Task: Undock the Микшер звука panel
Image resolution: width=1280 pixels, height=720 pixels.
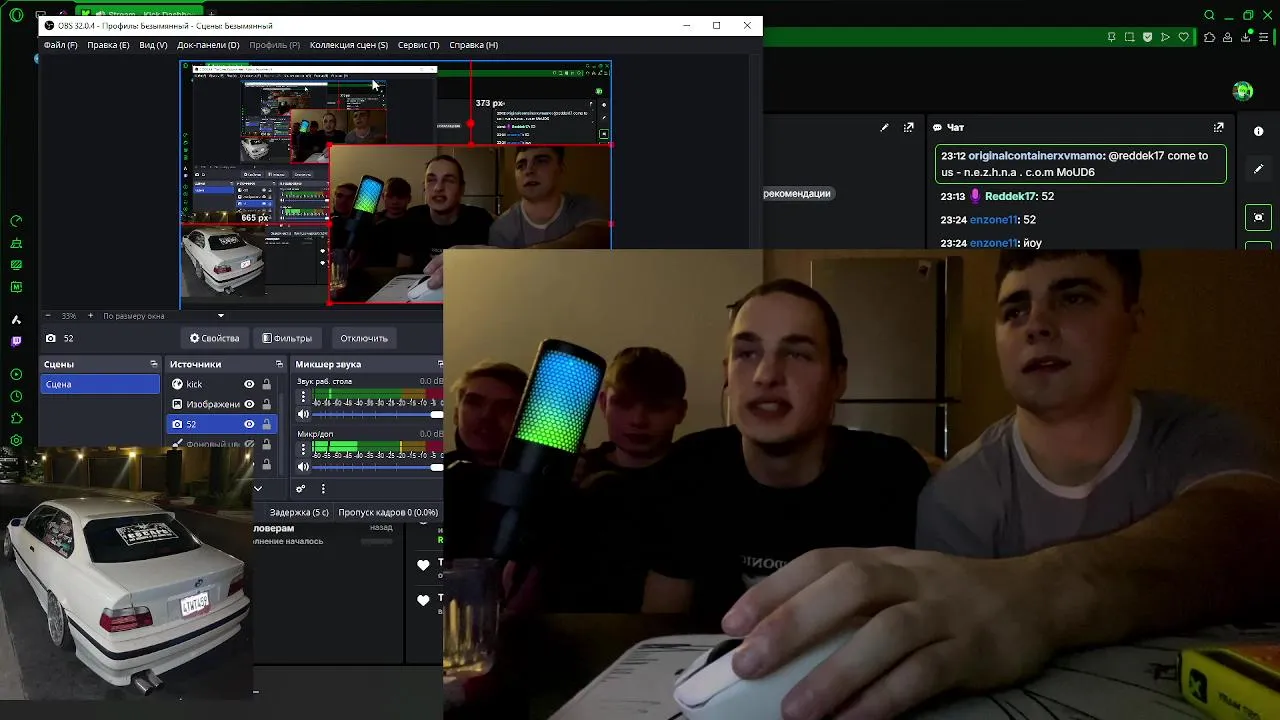Action: coord(440,364)
